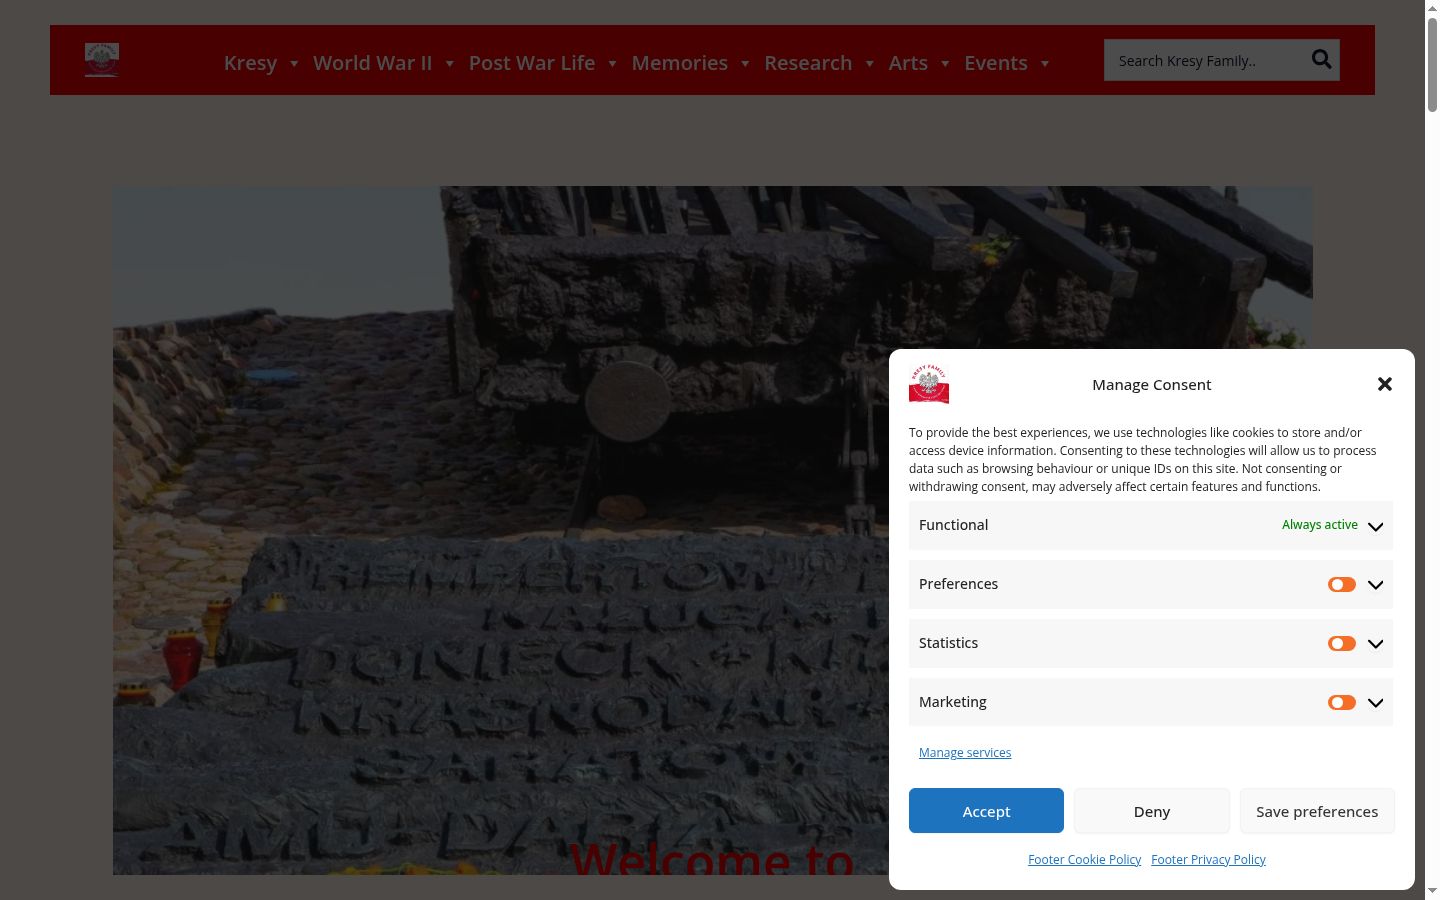
Task: Expand the Marketing category chevron
Action: [x=1376, y=703]
